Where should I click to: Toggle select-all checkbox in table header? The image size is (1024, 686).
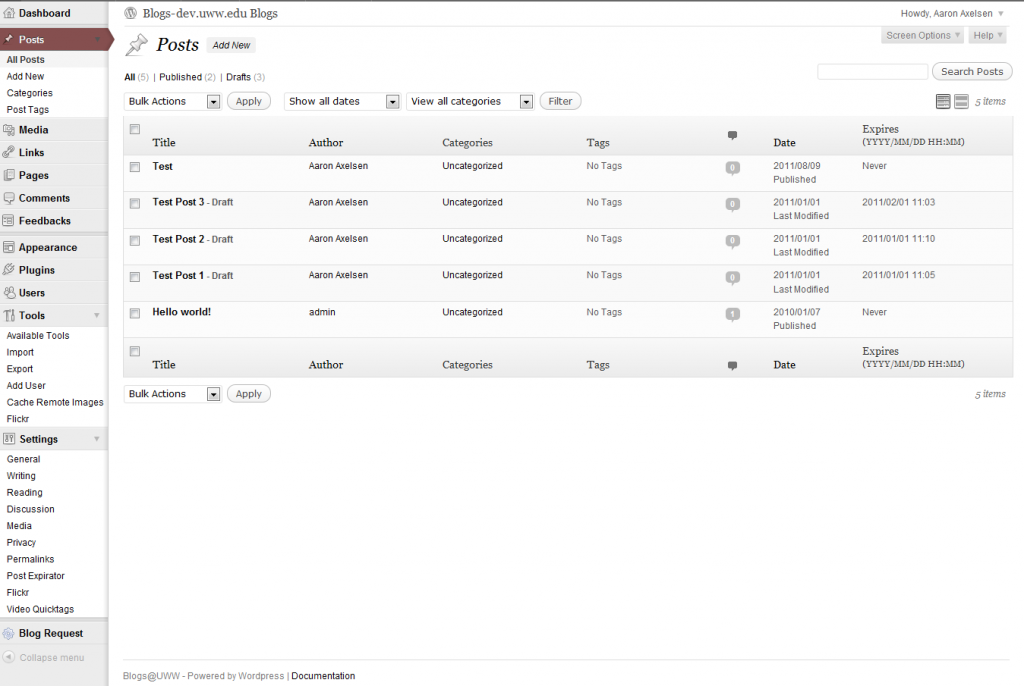tap(135, 129)
